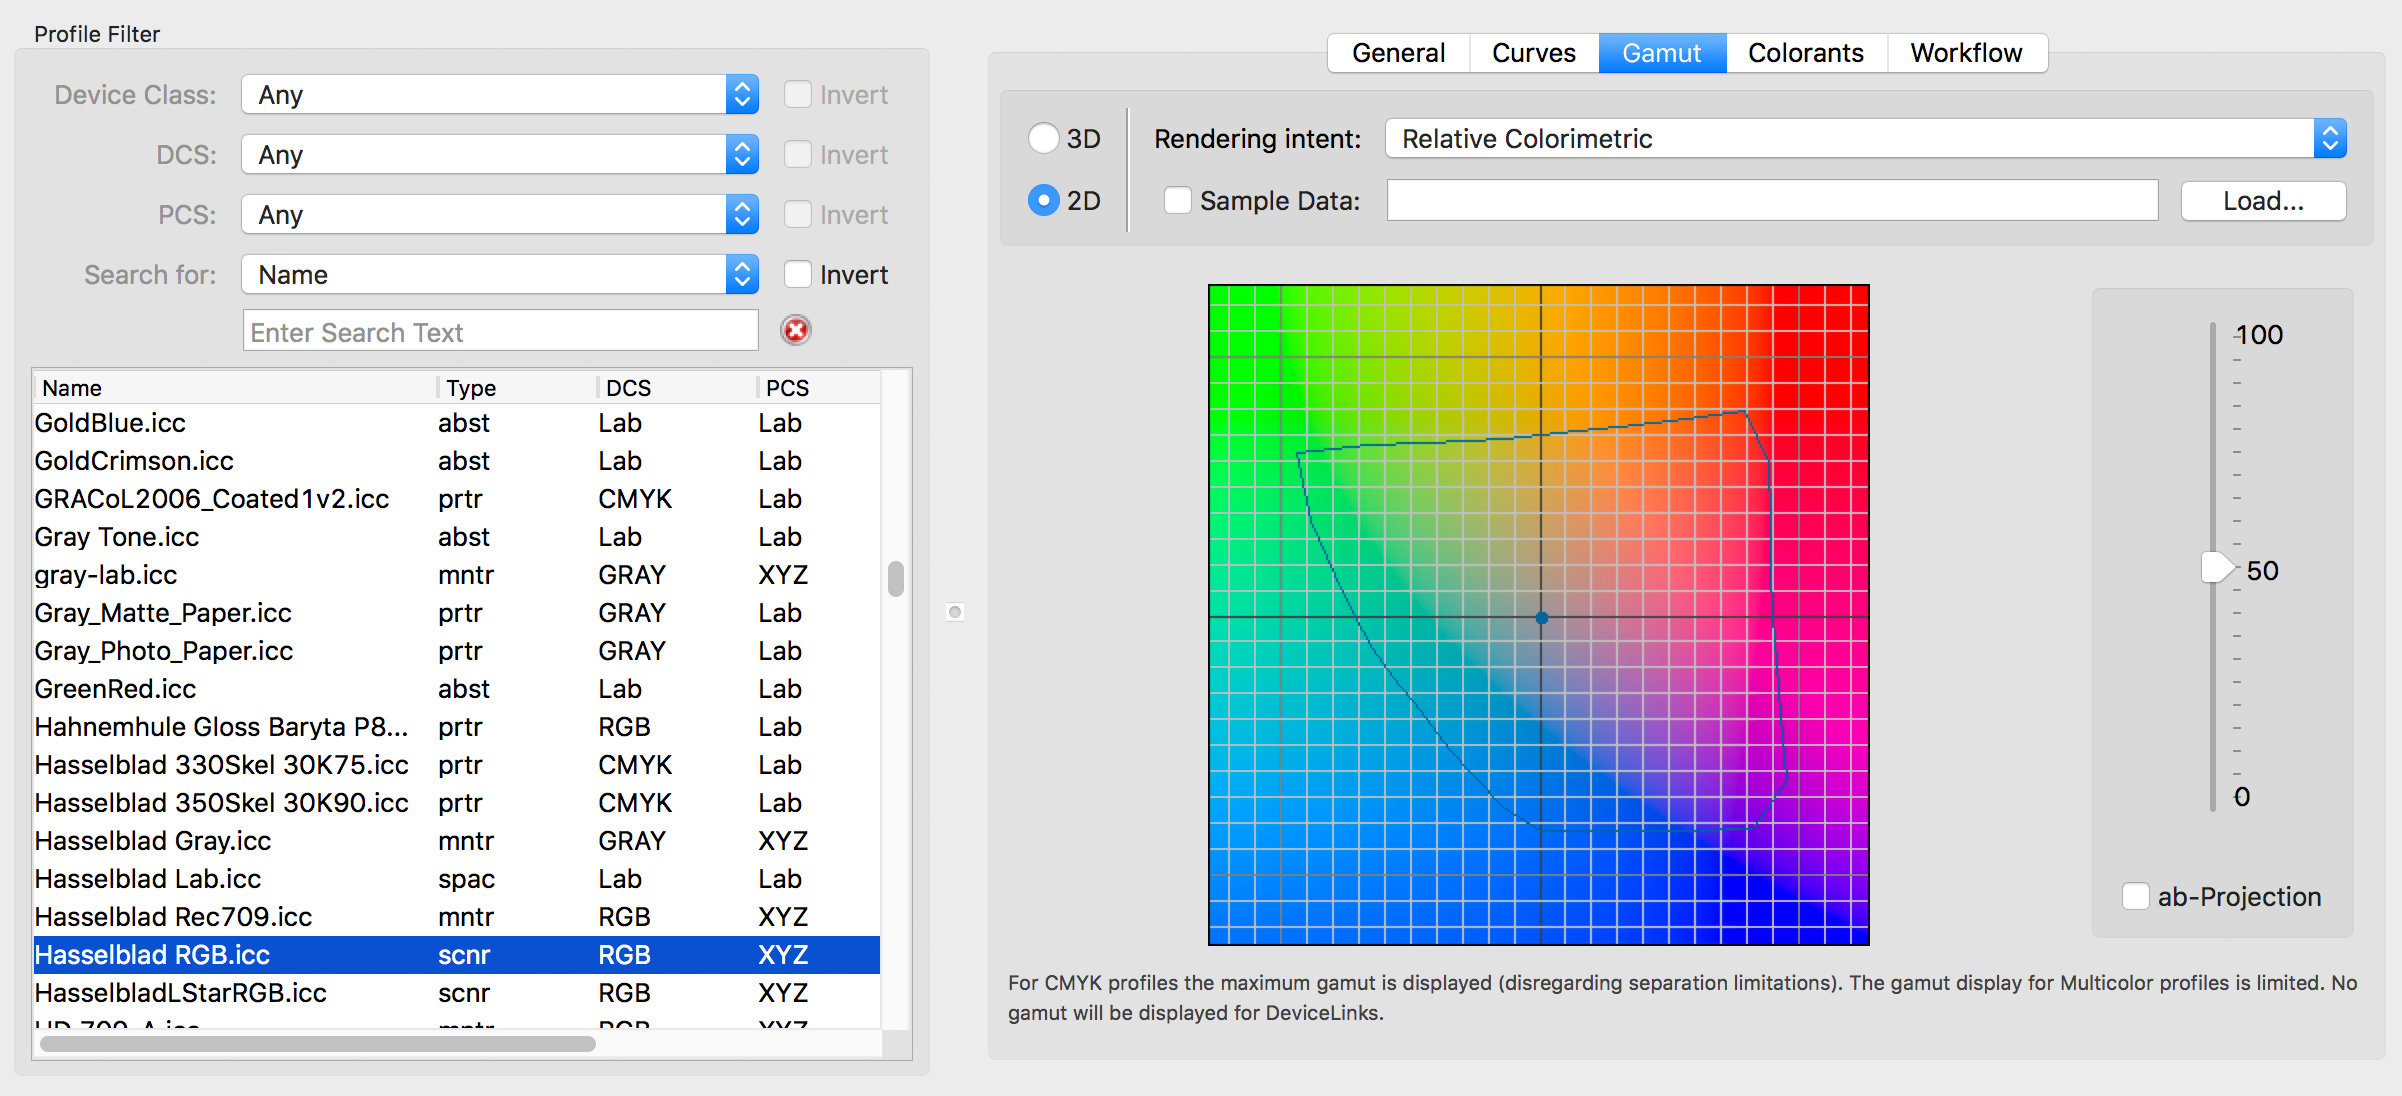
Task: Select GRACoL2006_Coated1v2.icc profile
Action: [212, 499]
